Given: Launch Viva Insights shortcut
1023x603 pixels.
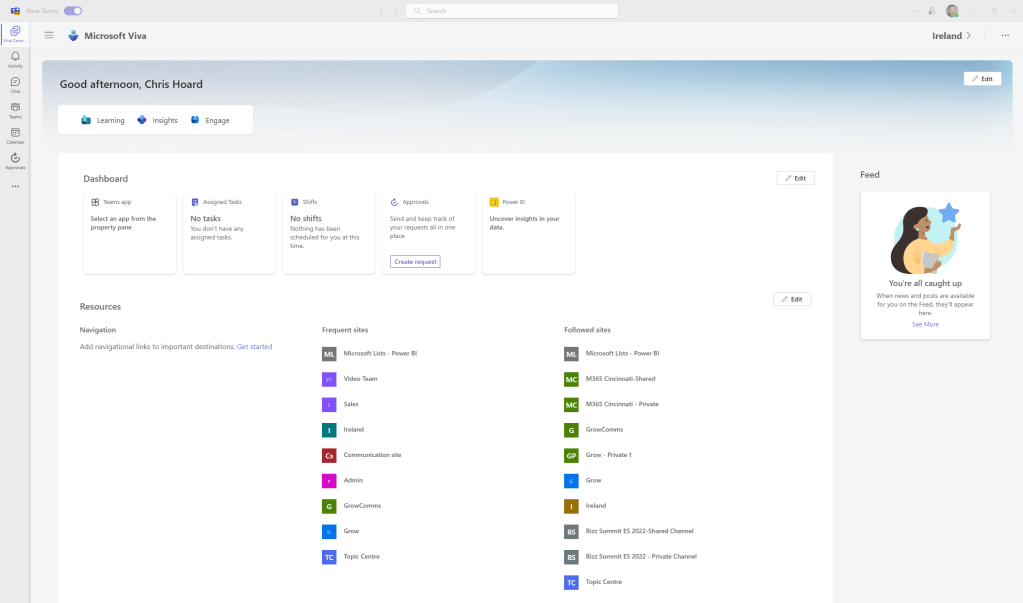Looking at the screenshot, I should click(x=157, y=120).
